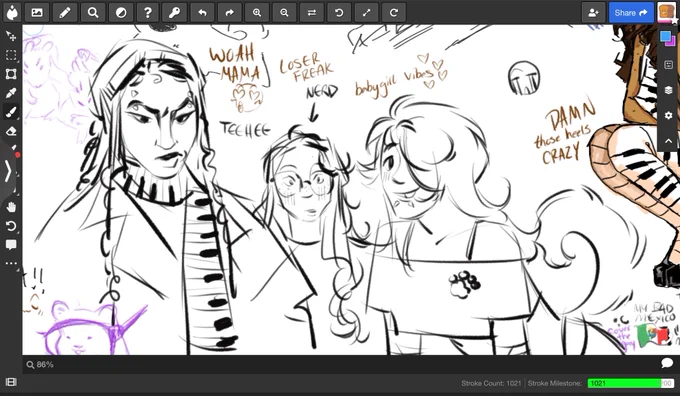Zoom out of the canvas
The image size is (680, 396).
[x=284, y=13]
